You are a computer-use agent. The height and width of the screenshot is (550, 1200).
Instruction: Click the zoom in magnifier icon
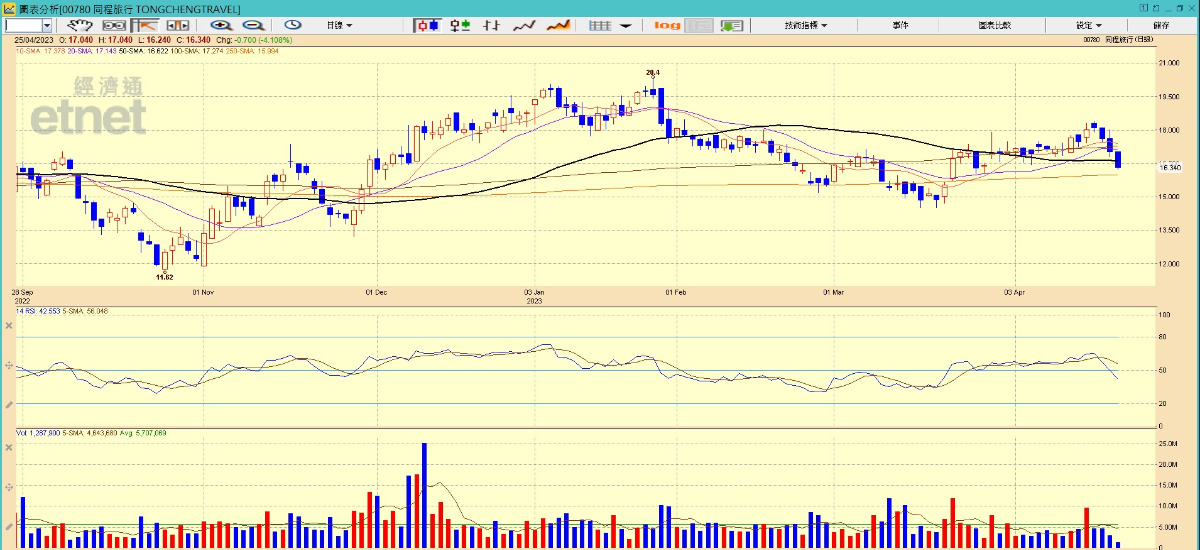(221, 25)
